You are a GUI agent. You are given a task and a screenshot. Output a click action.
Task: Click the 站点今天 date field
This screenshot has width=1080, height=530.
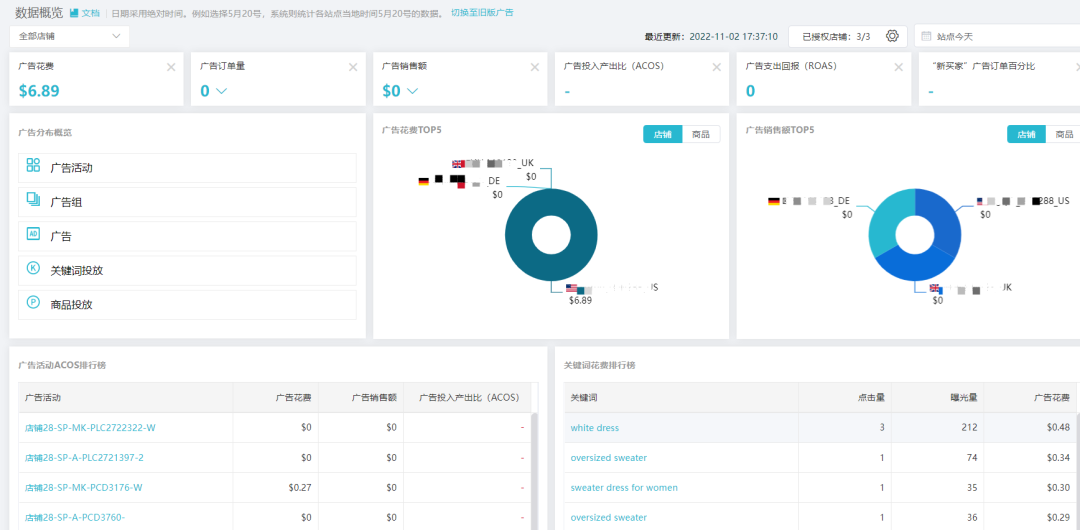(996, 36)
